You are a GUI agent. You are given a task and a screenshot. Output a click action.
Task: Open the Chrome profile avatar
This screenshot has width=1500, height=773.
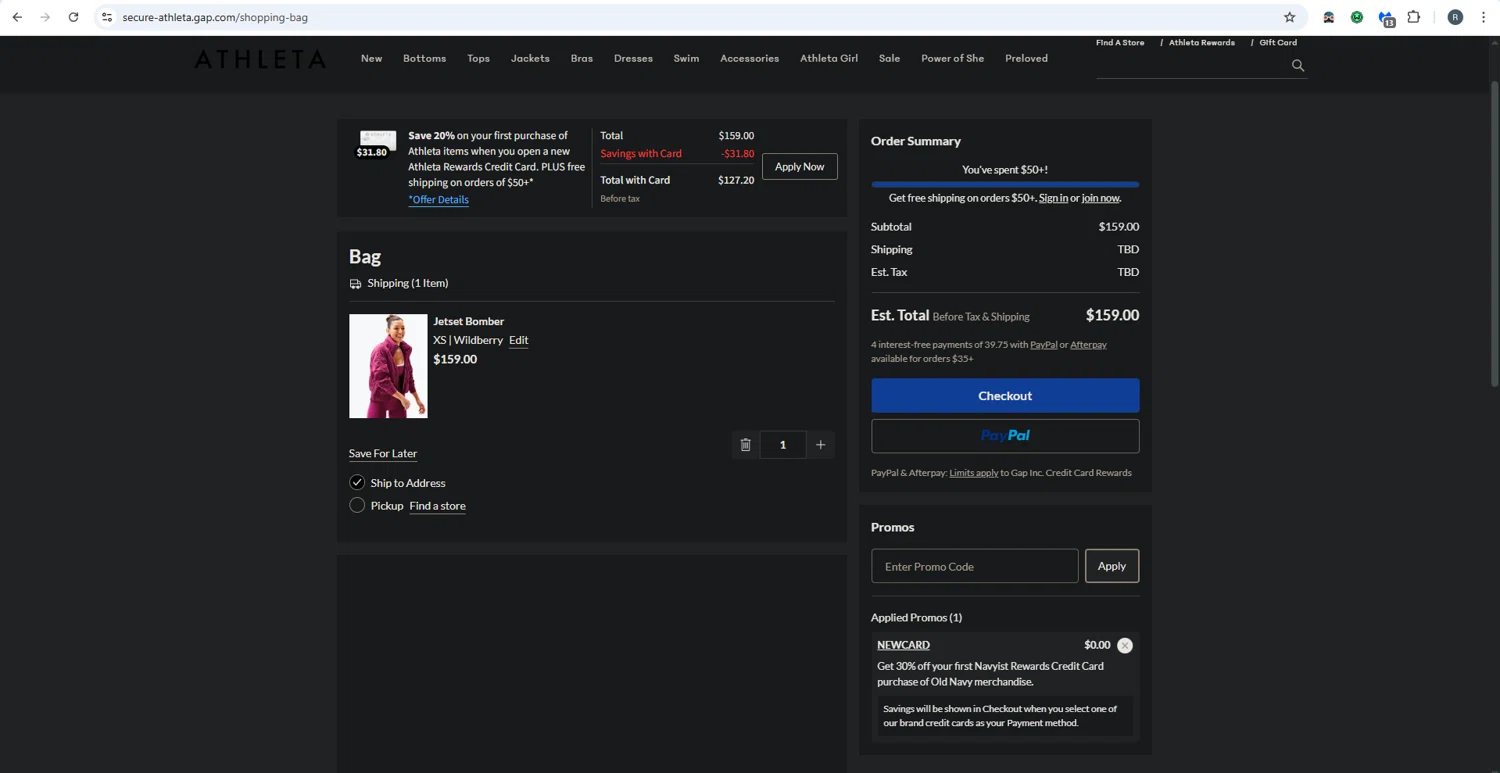tap(1455, 17)
